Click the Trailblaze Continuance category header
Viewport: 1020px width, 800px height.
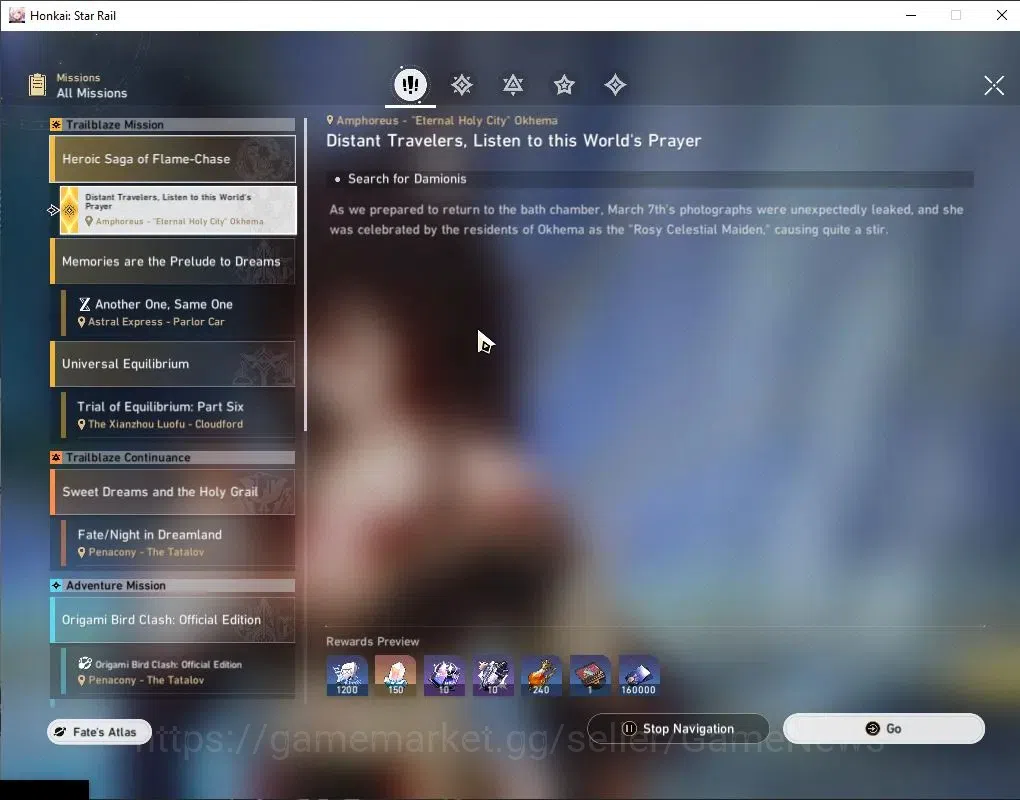click(x=173, y=457)
